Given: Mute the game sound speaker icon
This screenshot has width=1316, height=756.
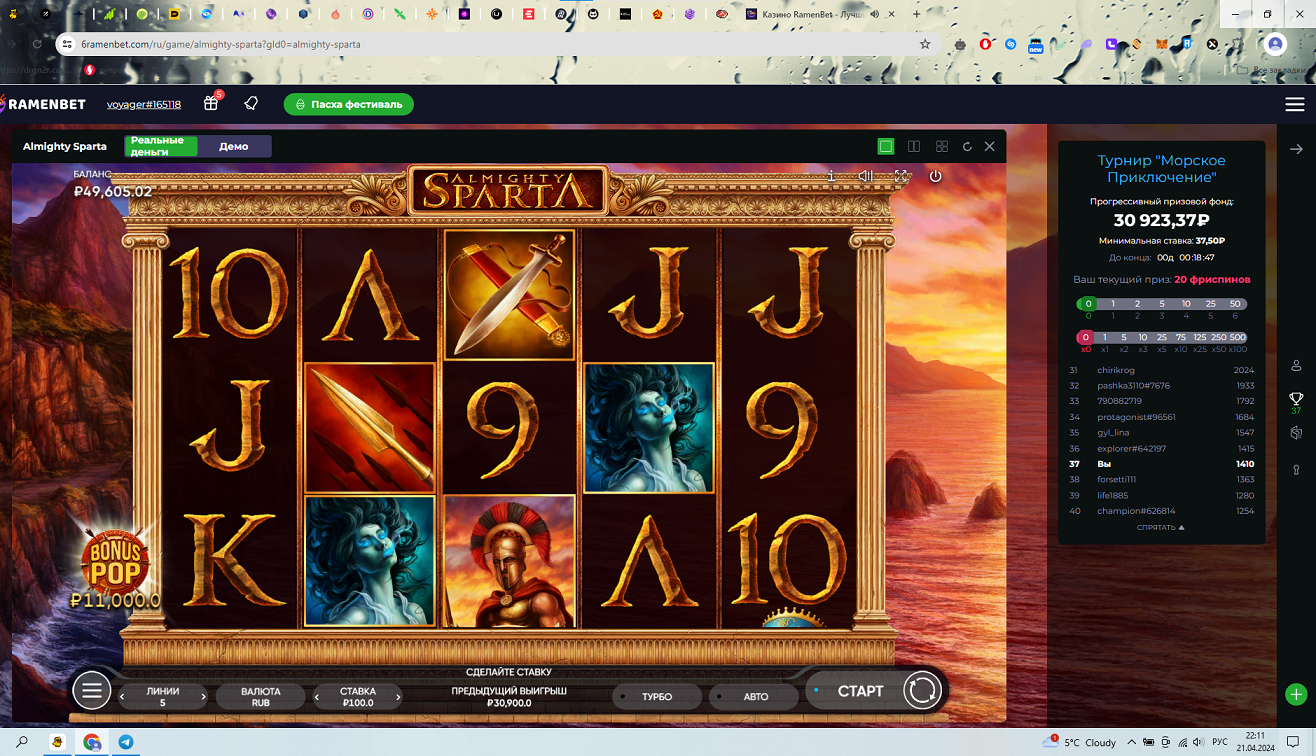Looking at the screenshot, I should (866, 176).
